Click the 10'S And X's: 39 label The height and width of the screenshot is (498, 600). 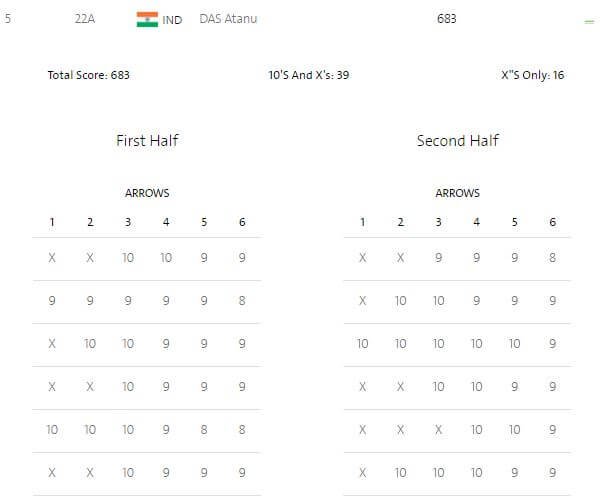pyautogui.click(x=309, y=75)
